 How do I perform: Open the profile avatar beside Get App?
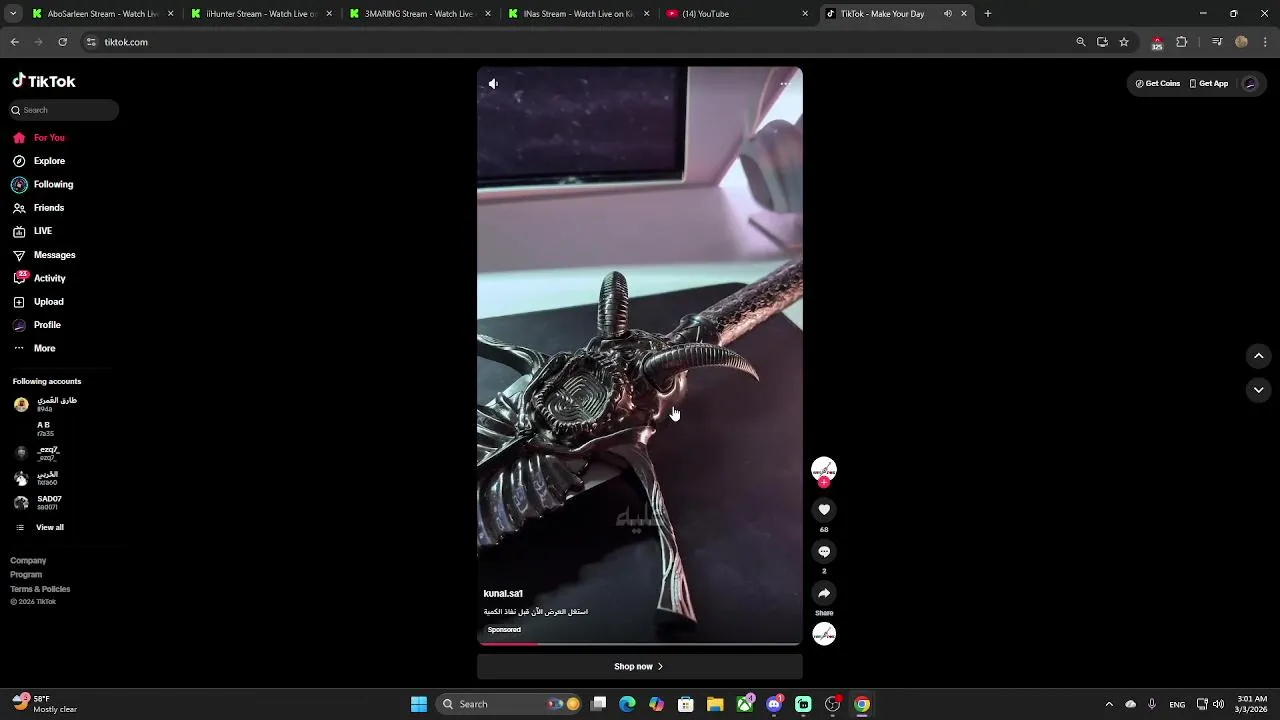coord(1250,84)
